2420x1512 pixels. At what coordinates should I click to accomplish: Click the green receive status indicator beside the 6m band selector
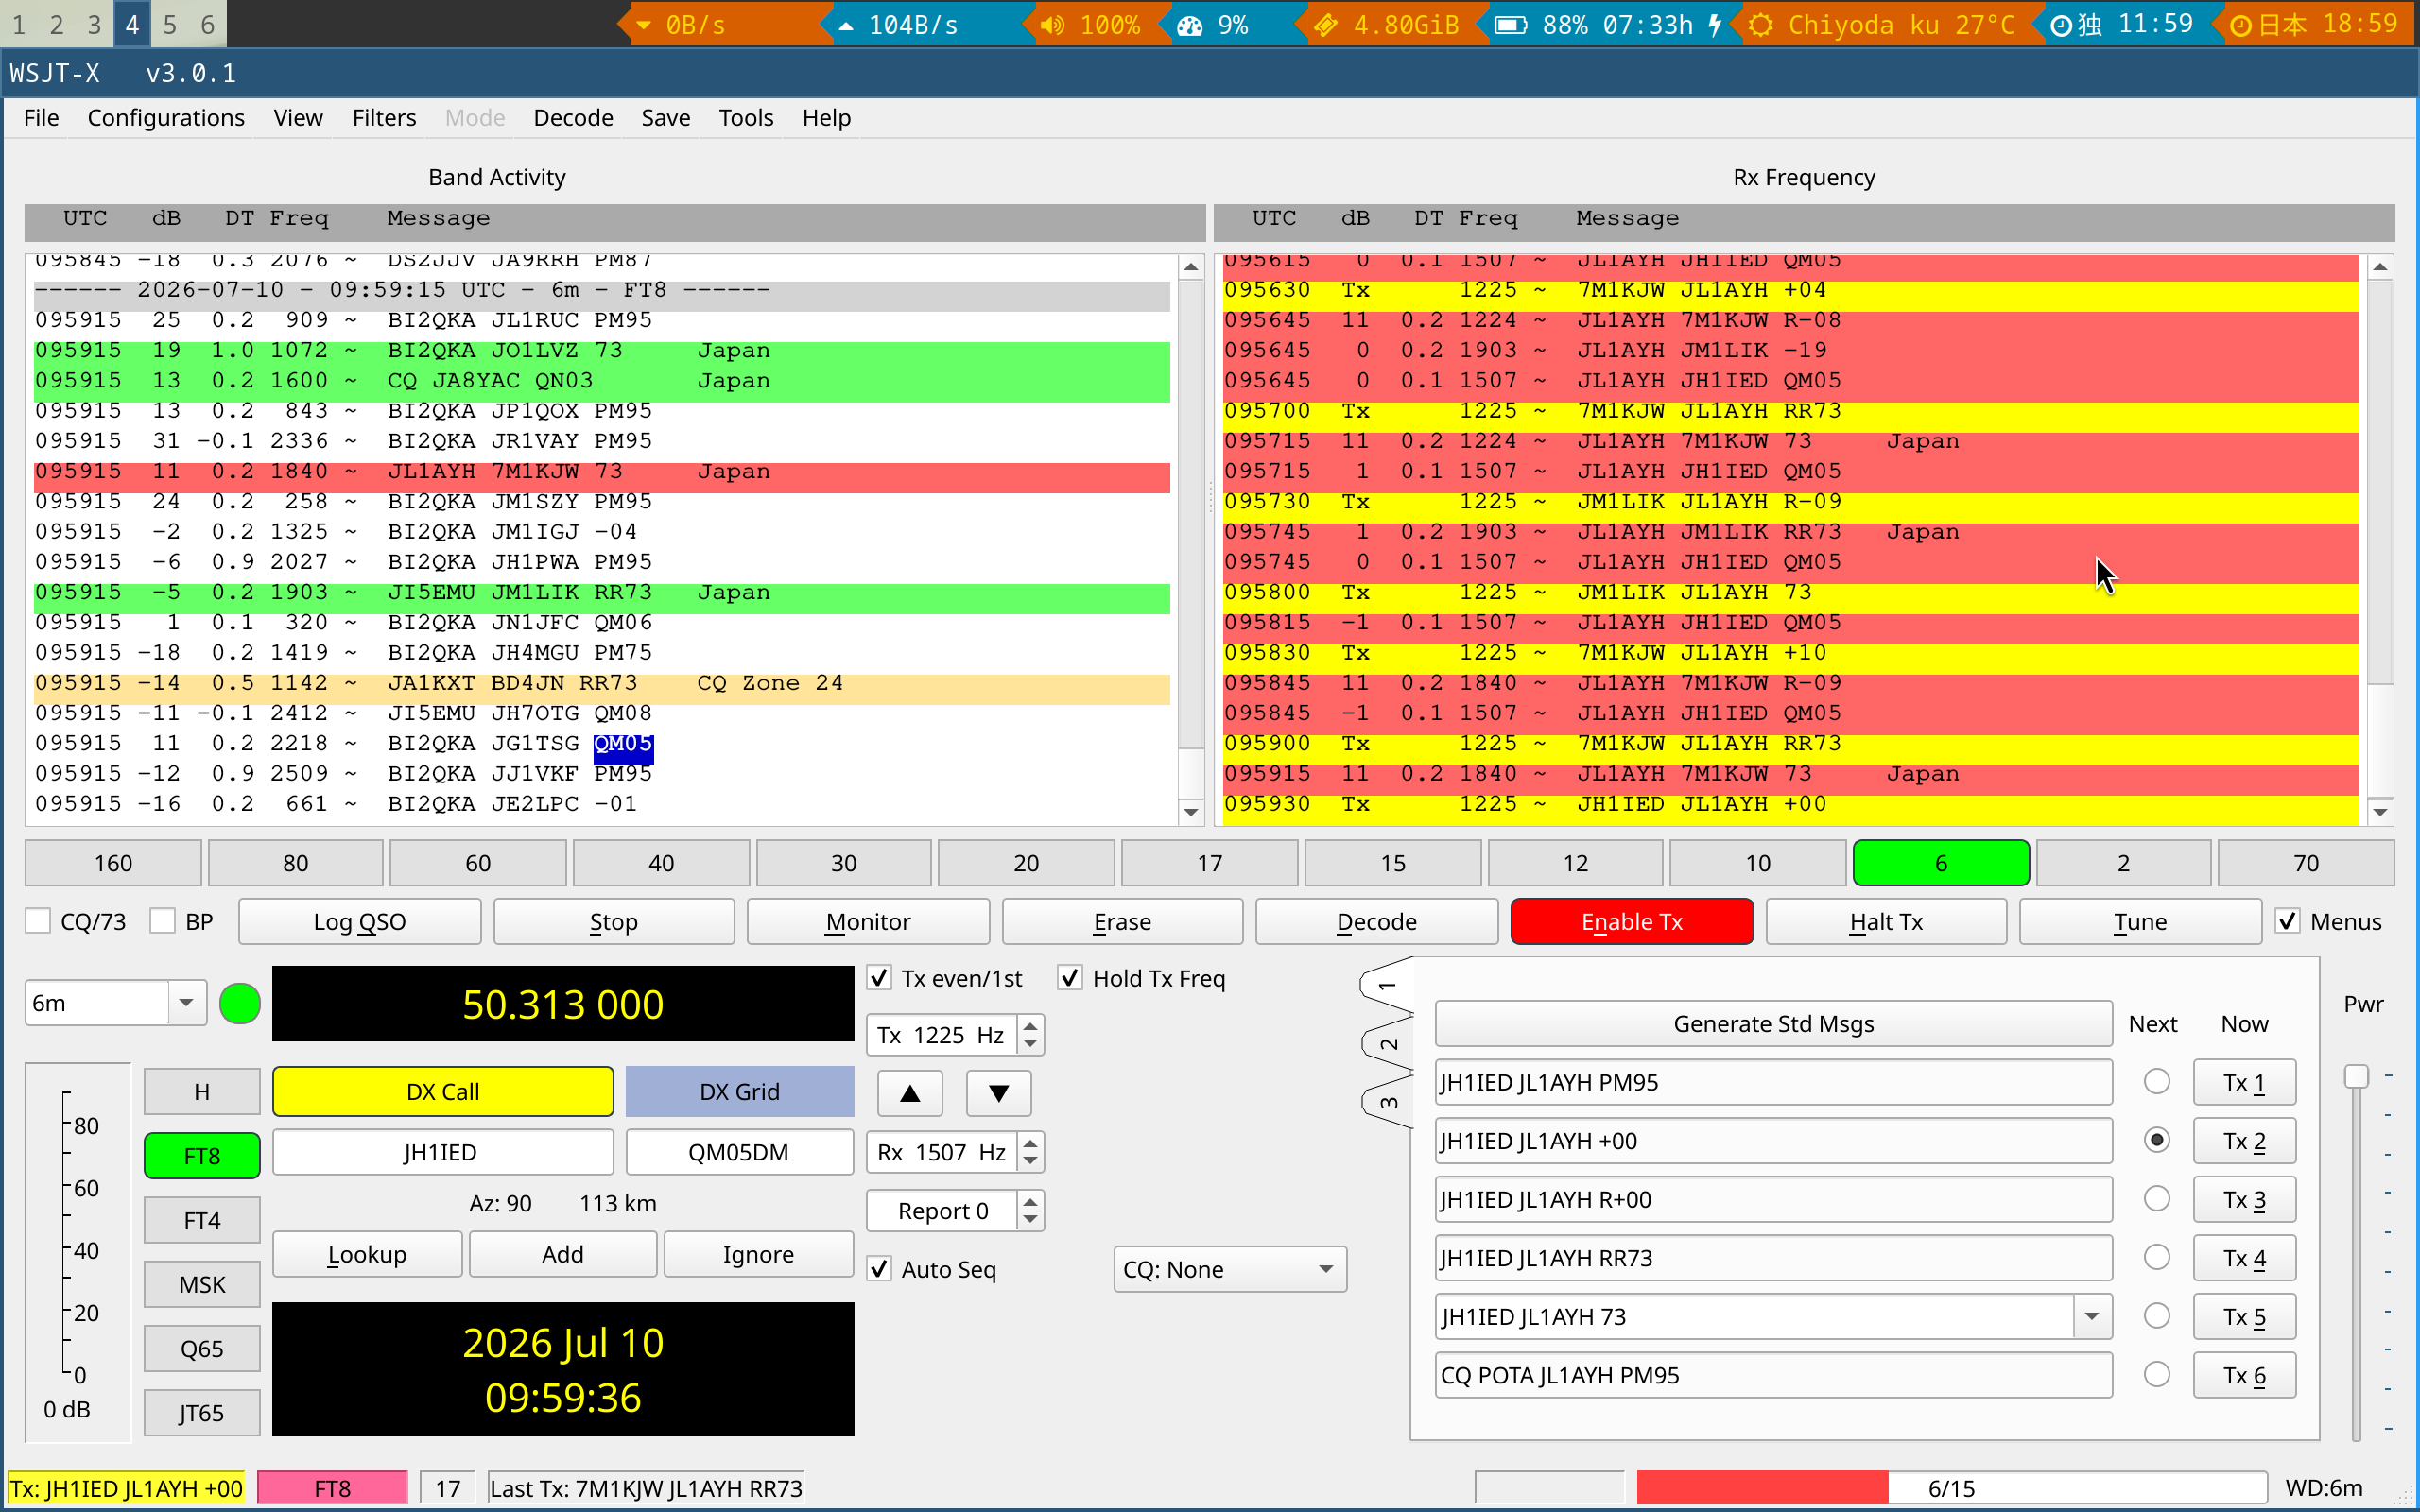(239, 1003)
